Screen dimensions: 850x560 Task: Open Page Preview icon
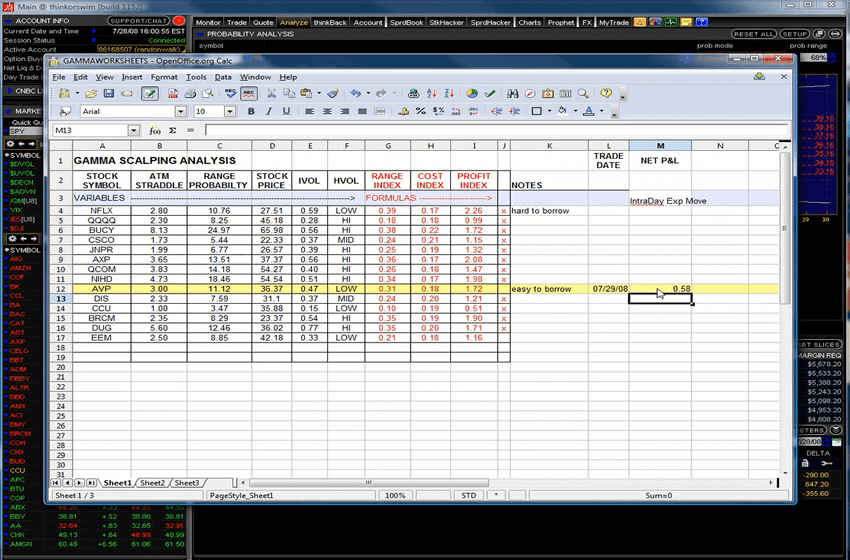coord(207,93)
